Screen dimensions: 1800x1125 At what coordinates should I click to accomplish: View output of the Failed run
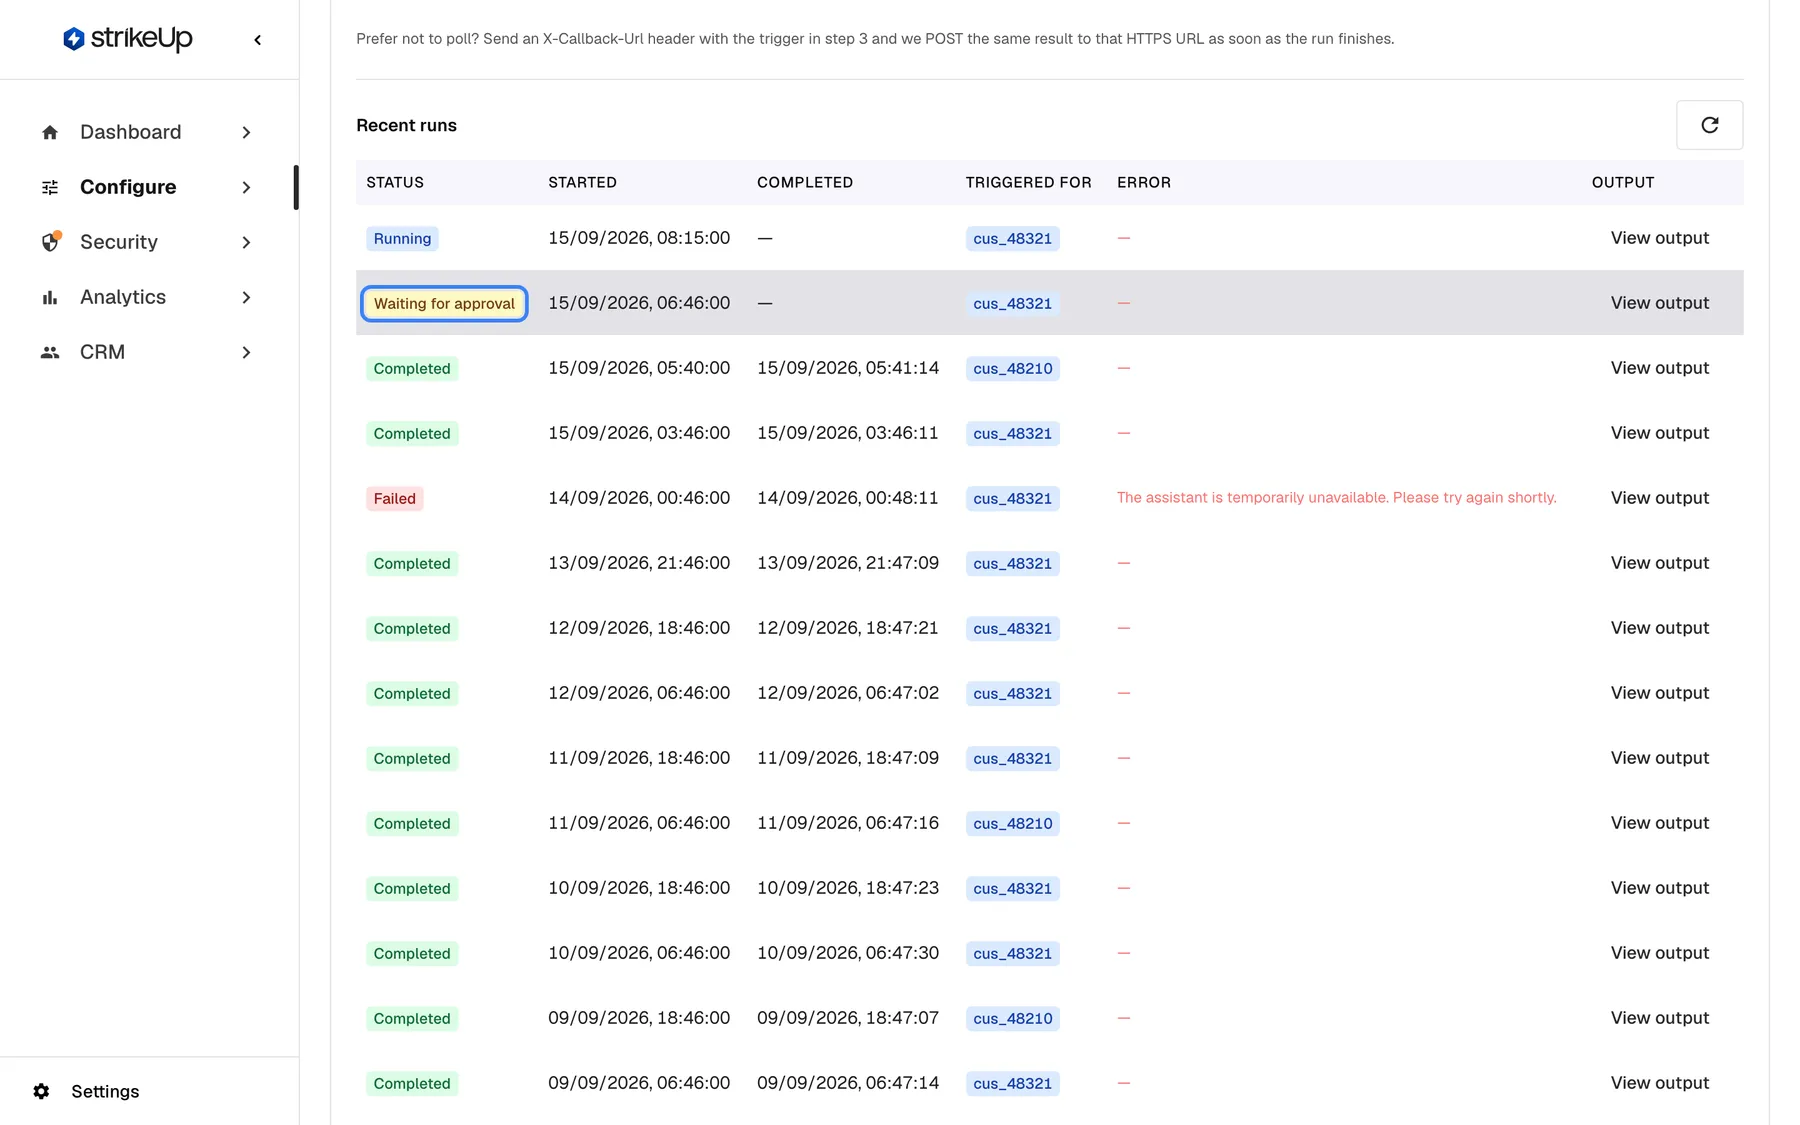(x=1659, y=498)
